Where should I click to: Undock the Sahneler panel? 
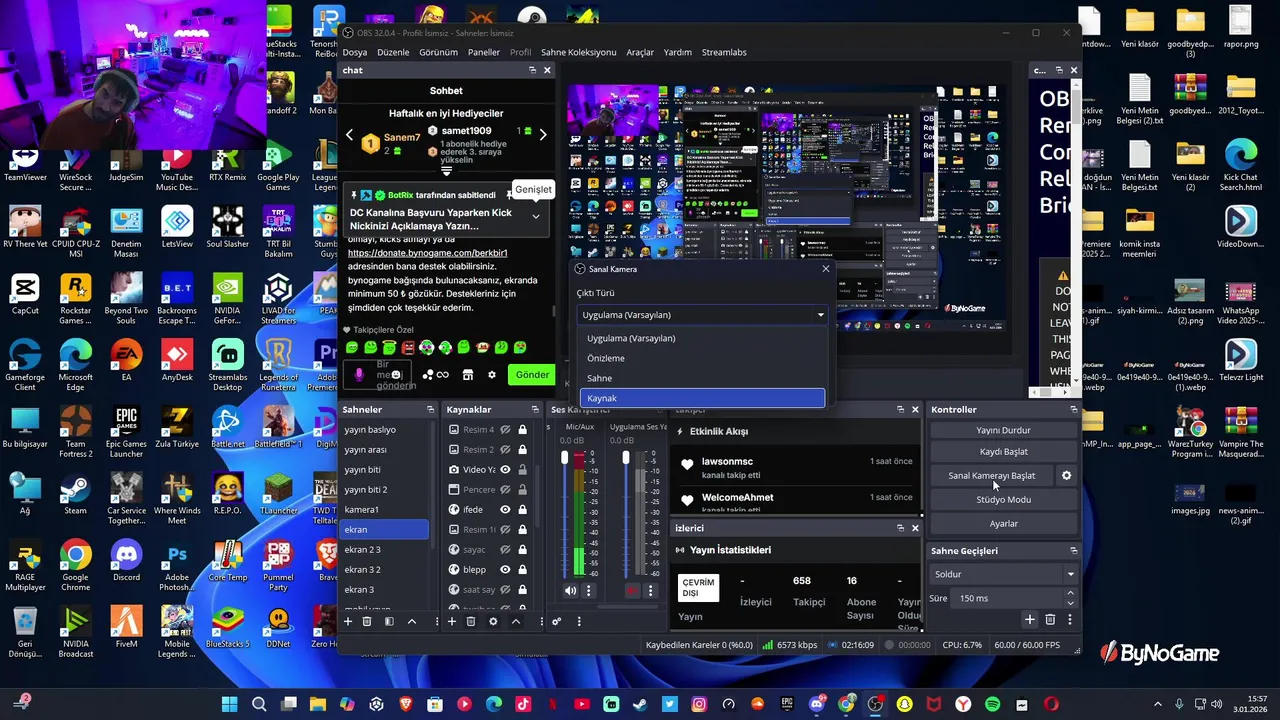(x=430, y=409)
